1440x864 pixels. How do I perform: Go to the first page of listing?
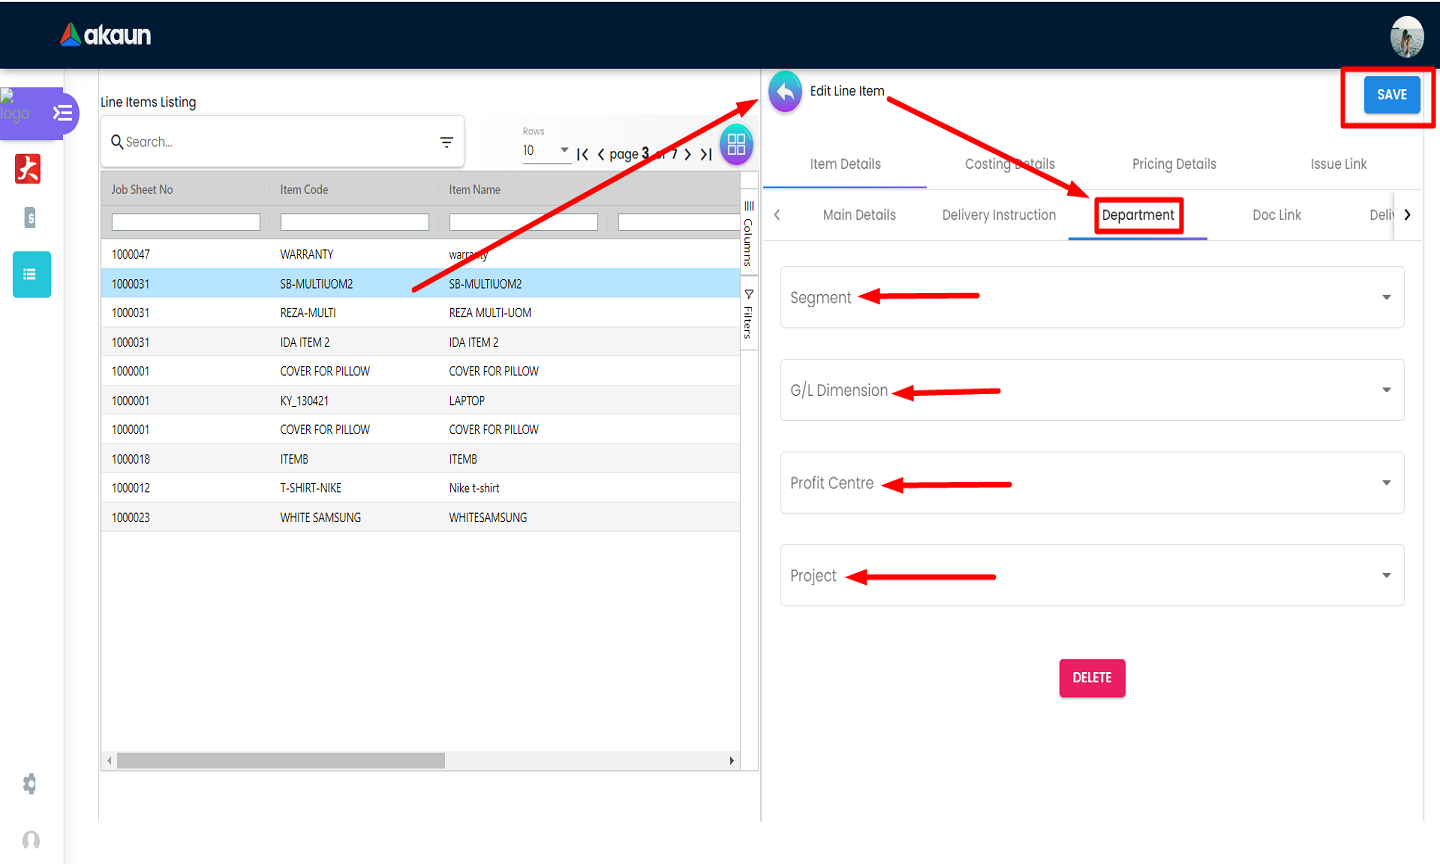coord(582,154)
